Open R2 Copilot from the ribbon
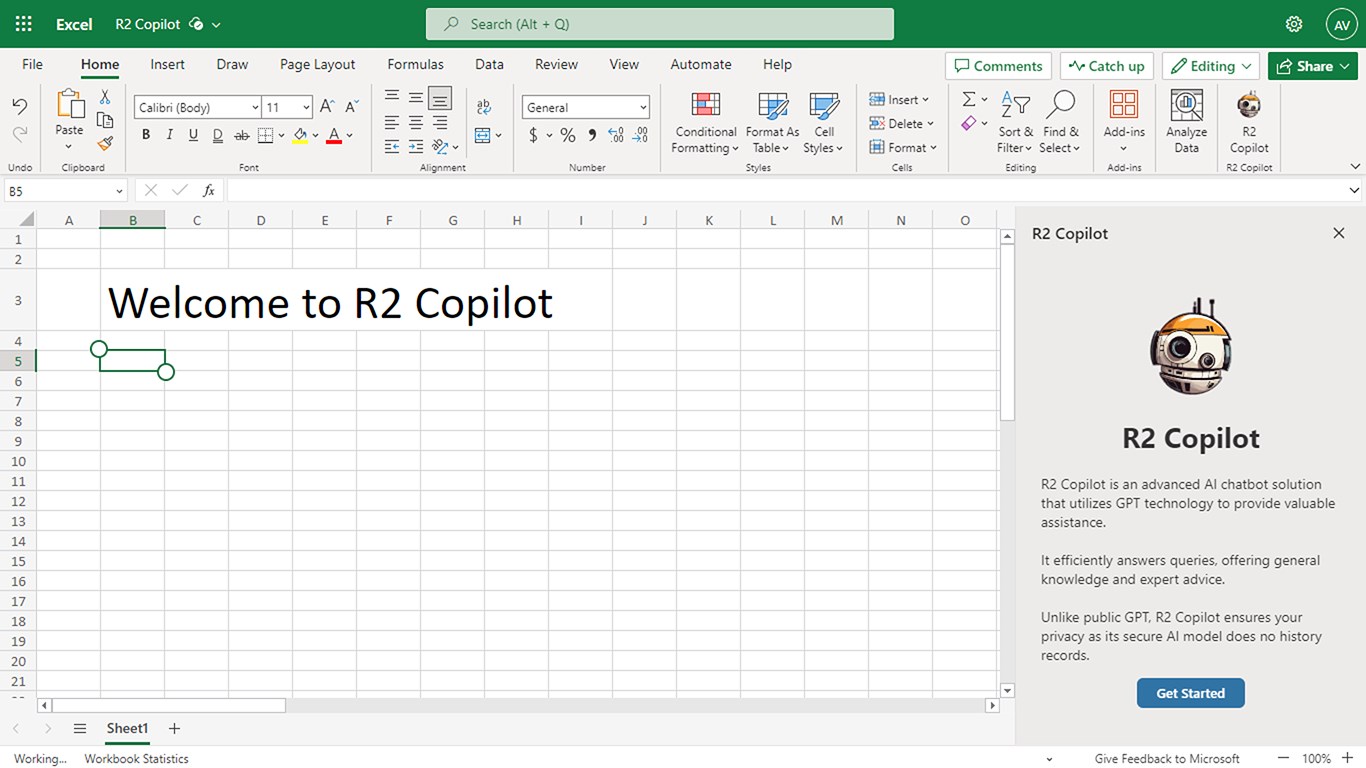1366x768 pixels. click(x=1249, y=121)
